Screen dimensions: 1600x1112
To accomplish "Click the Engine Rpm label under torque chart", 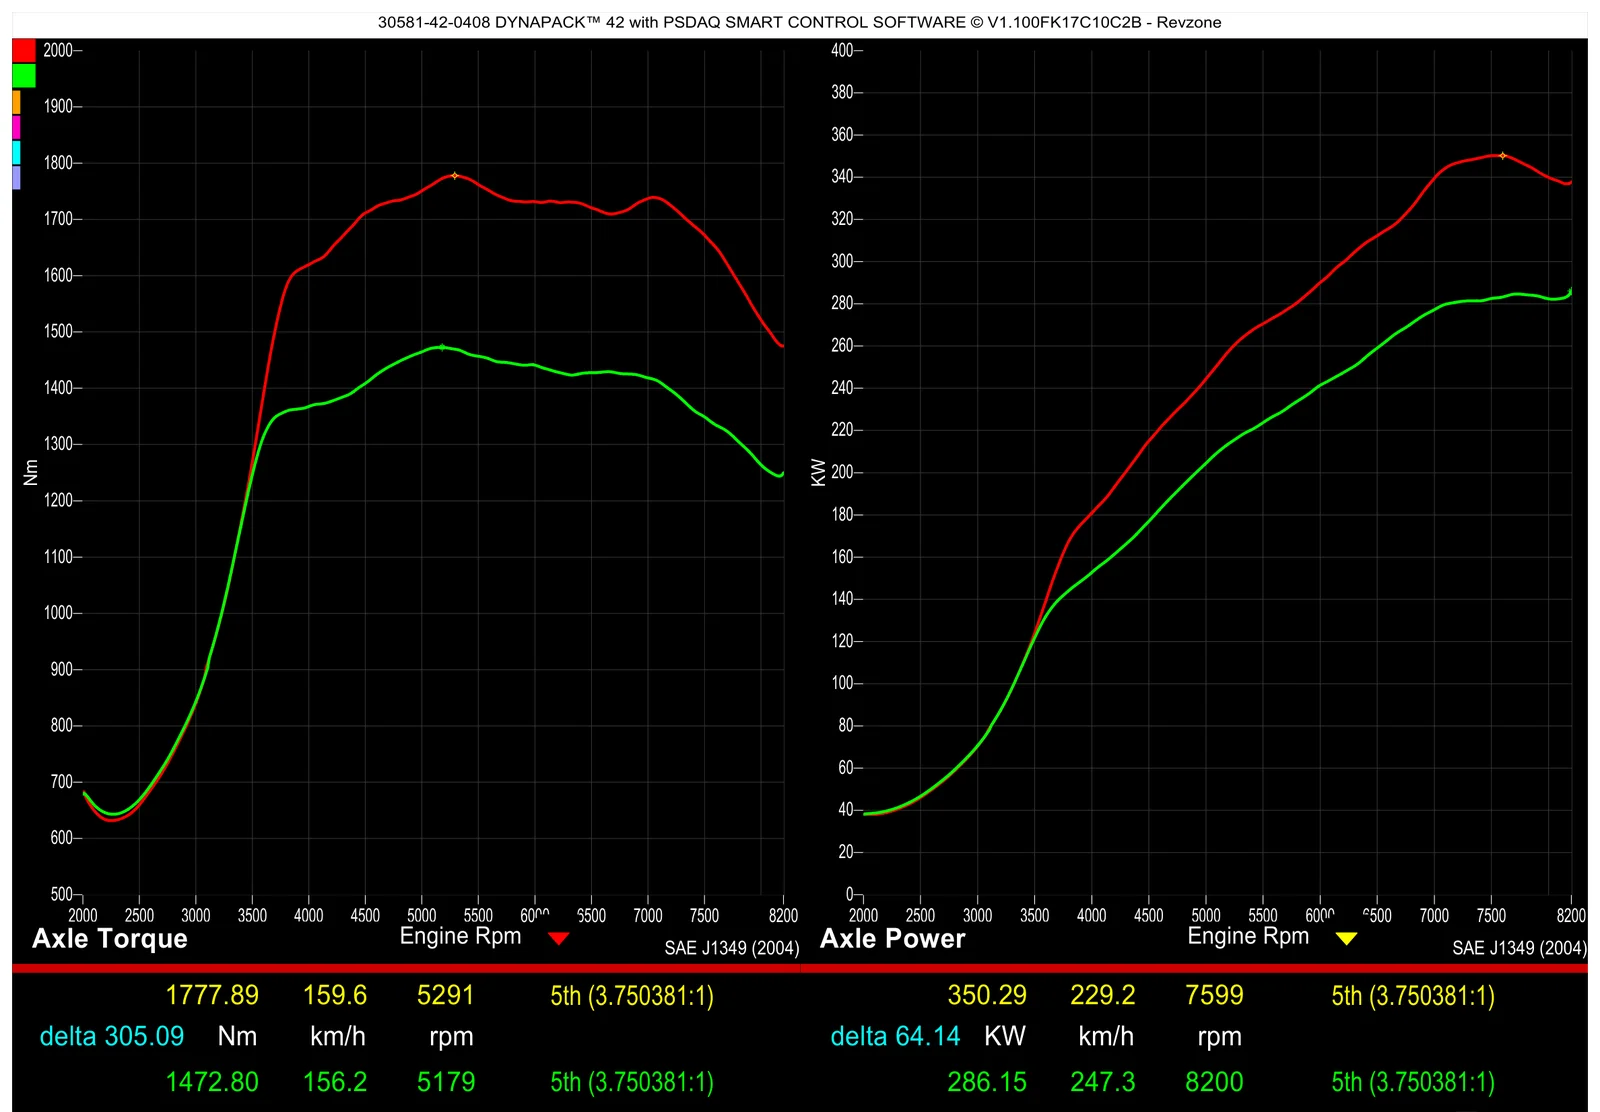I will click(461, 937).
